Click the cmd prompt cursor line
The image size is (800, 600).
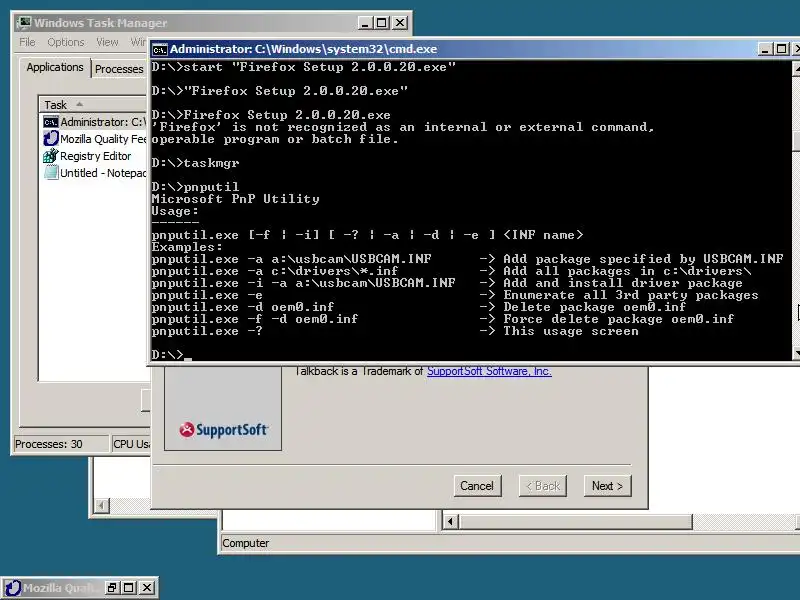coord(171,355)
